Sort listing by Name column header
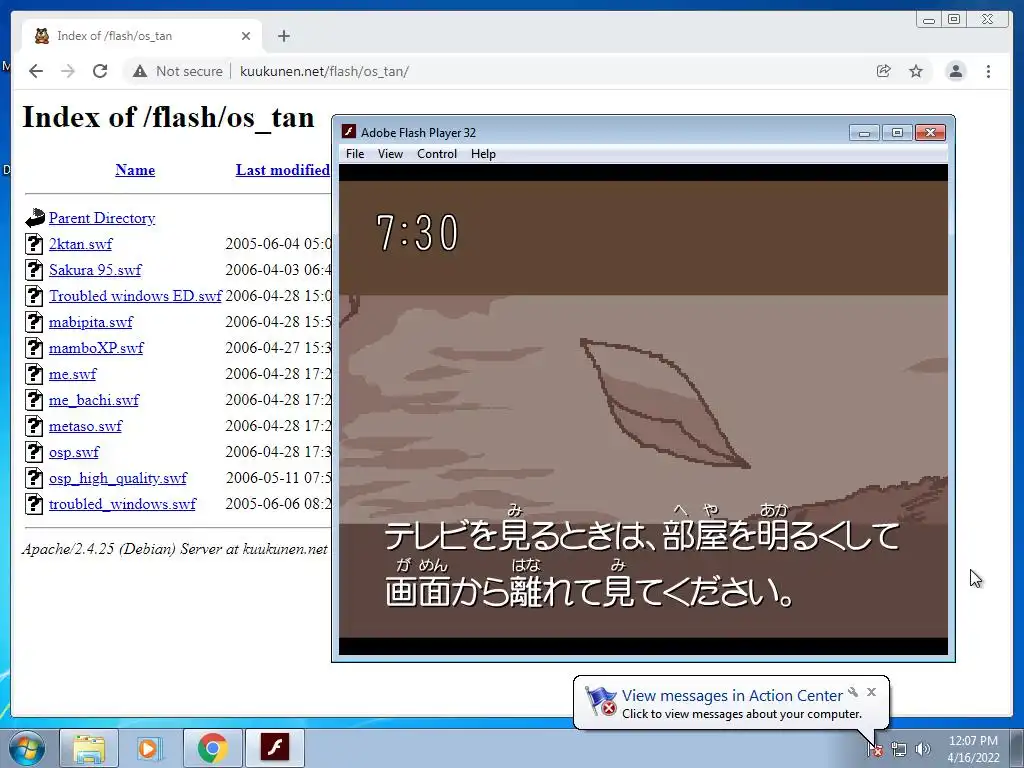This screenshot has width=1024, height=768. coord(135,170)
